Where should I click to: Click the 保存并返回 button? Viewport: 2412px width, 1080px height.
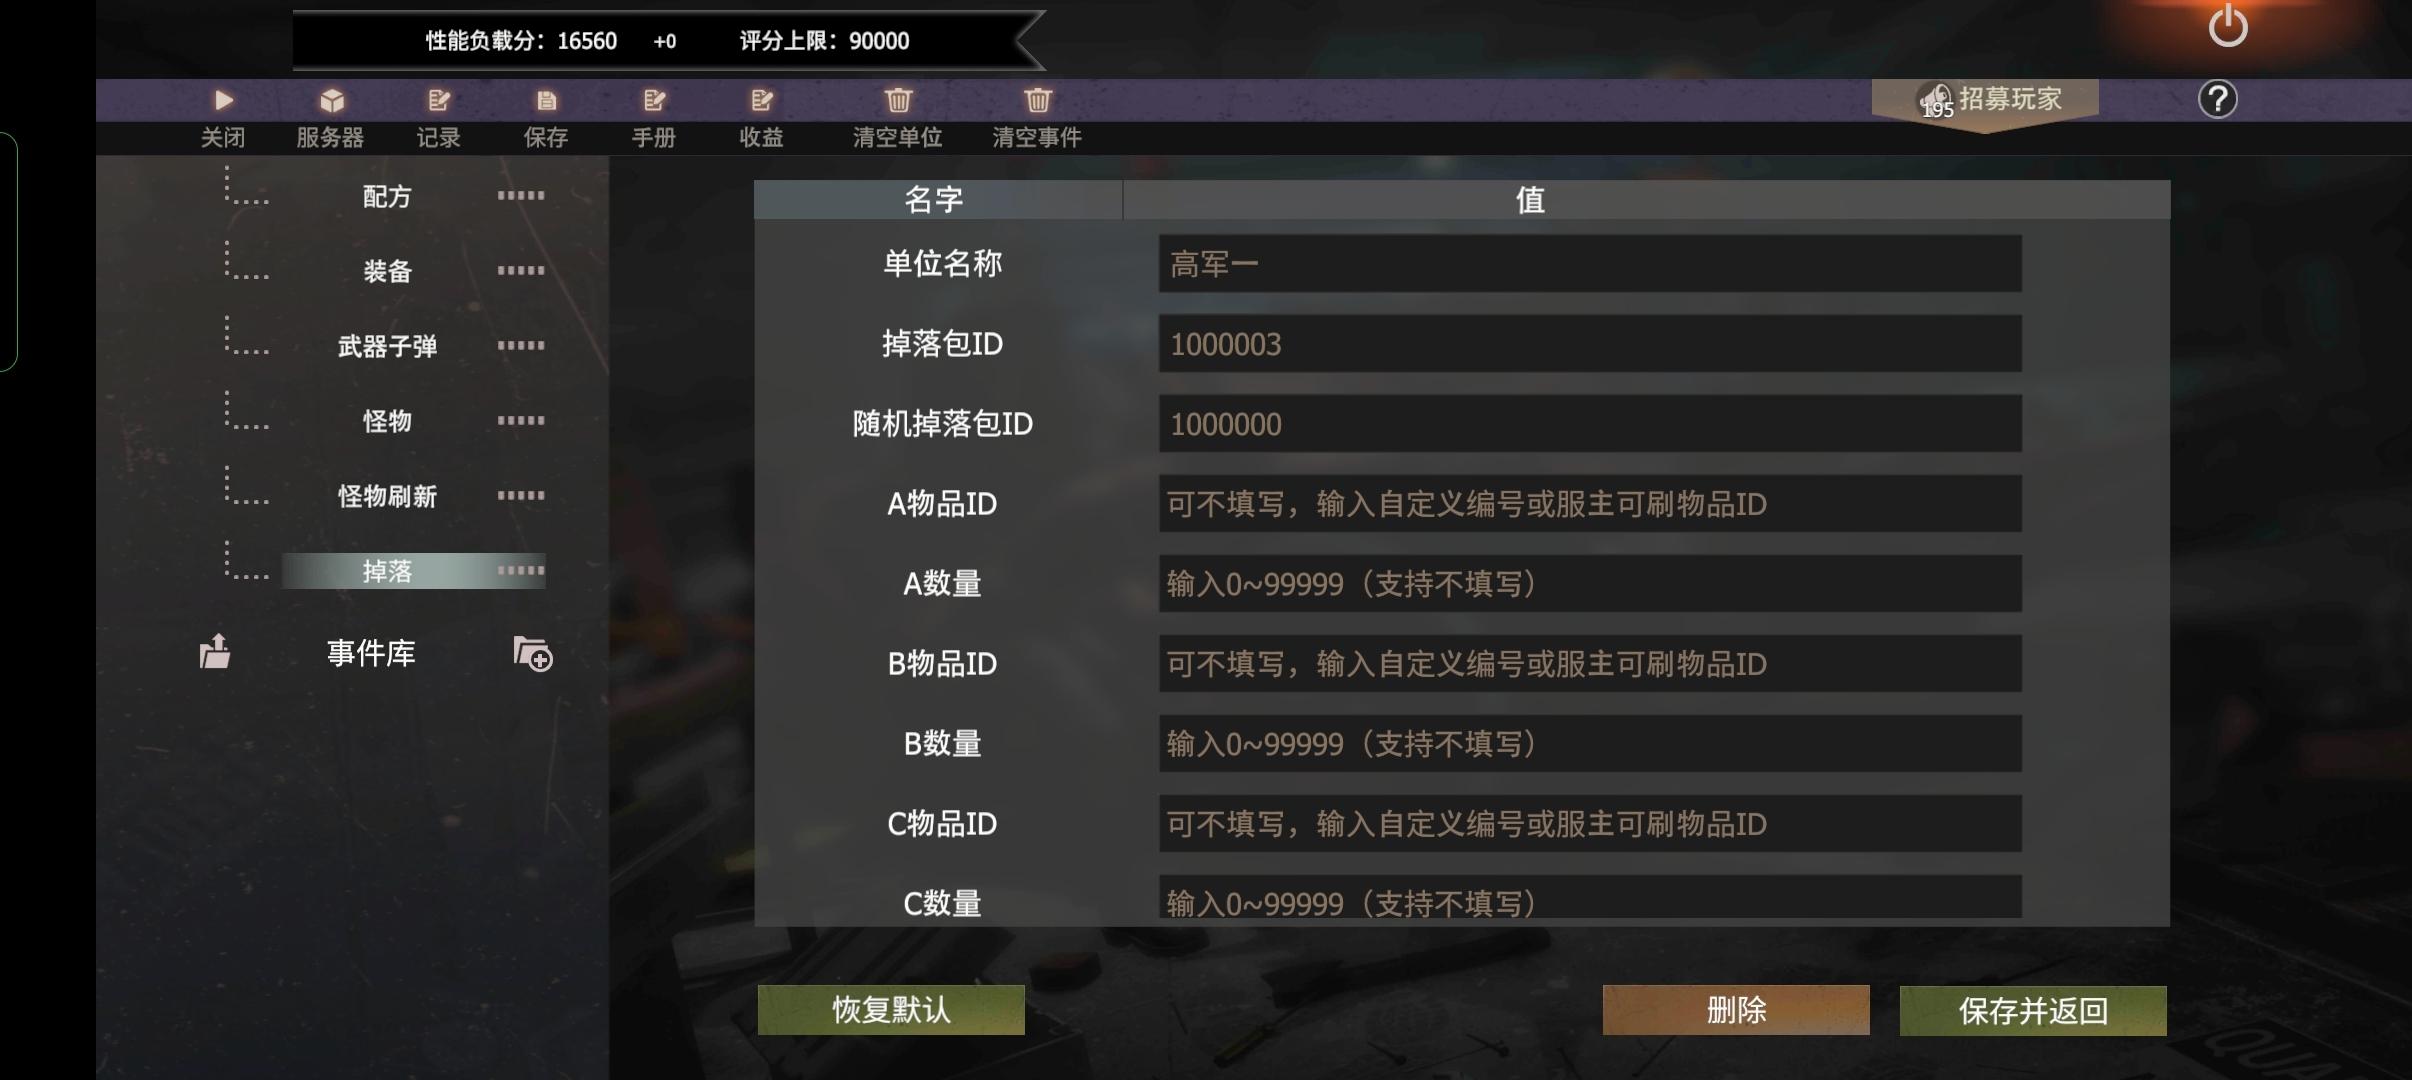pos(2033,1011)
